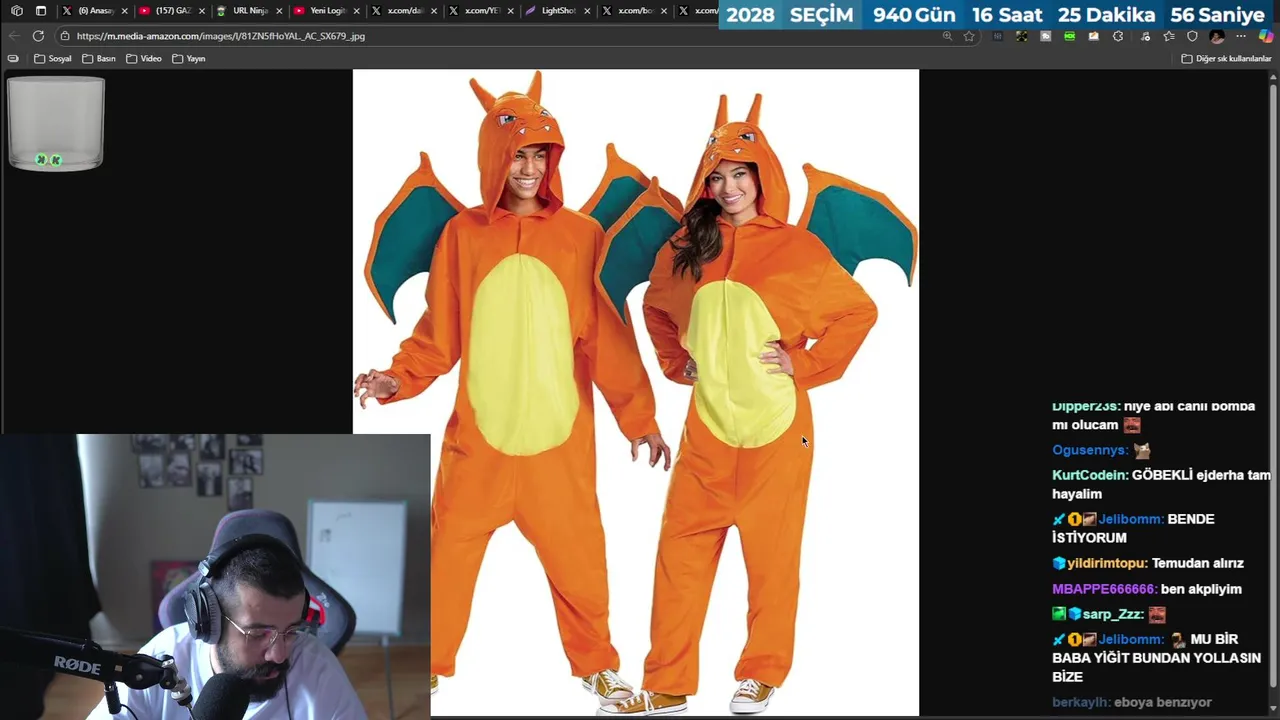1280x720 pixels.
Task: Open the Video bookmarks folder
Action: pos(144,59)
